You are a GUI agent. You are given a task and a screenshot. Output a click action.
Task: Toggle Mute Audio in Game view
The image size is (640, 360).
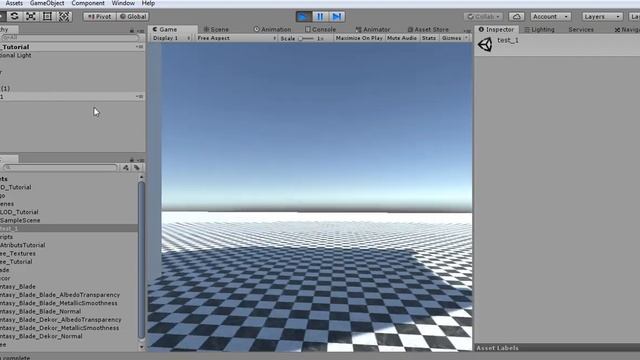pyautogui.click(x=402, y=38)
